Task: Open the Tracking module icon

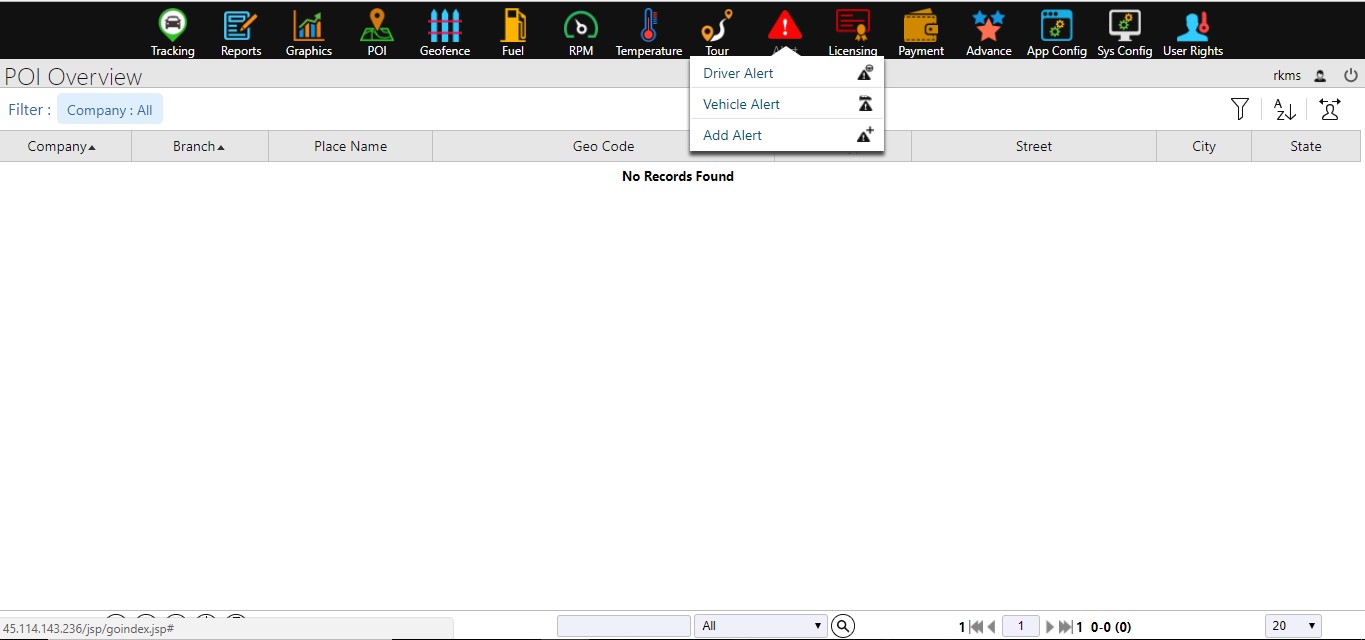Action: [173, 26]
